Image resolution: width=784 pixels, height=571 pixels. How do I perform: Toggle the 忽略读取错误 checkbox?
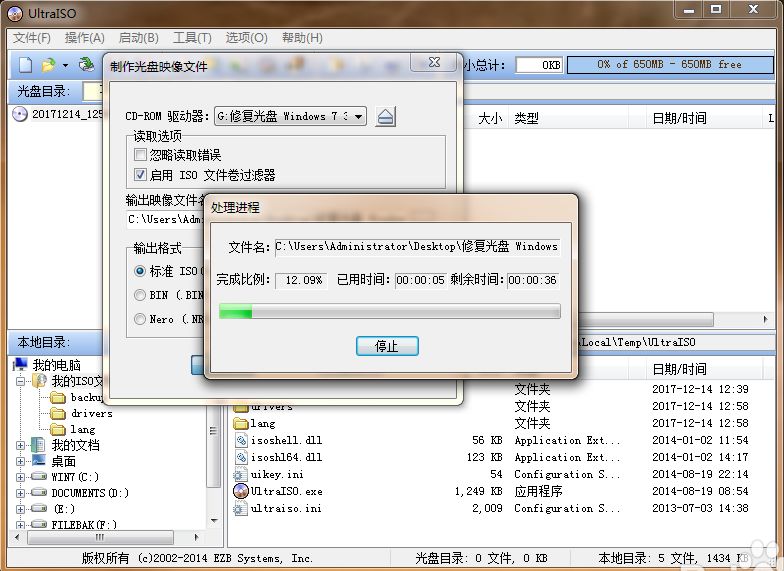point(140,155)
